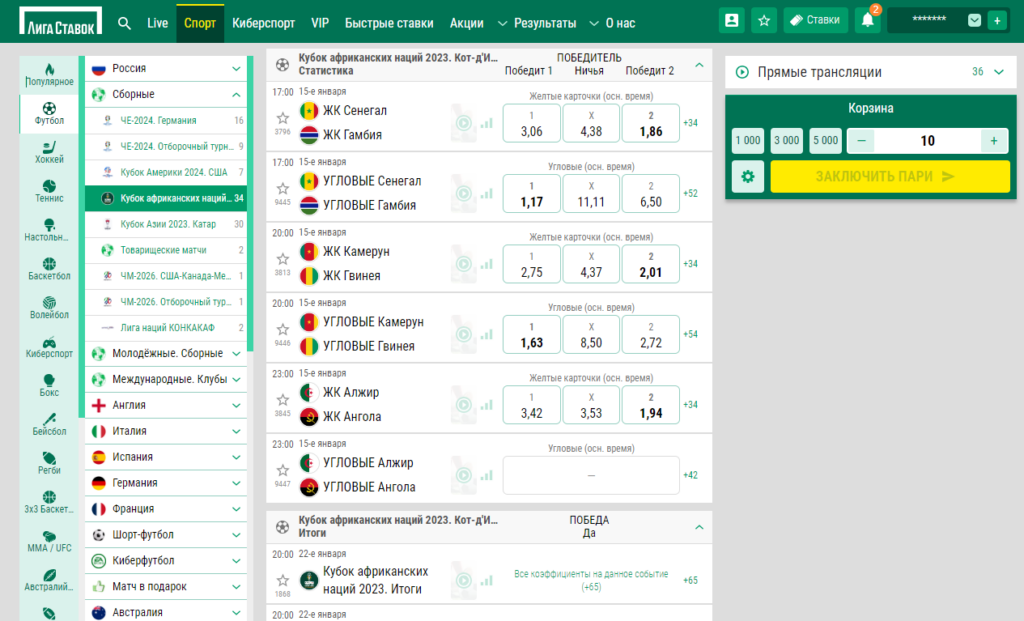
Task: Select Бокс sport icon
Action: click(x=49, y=385)
